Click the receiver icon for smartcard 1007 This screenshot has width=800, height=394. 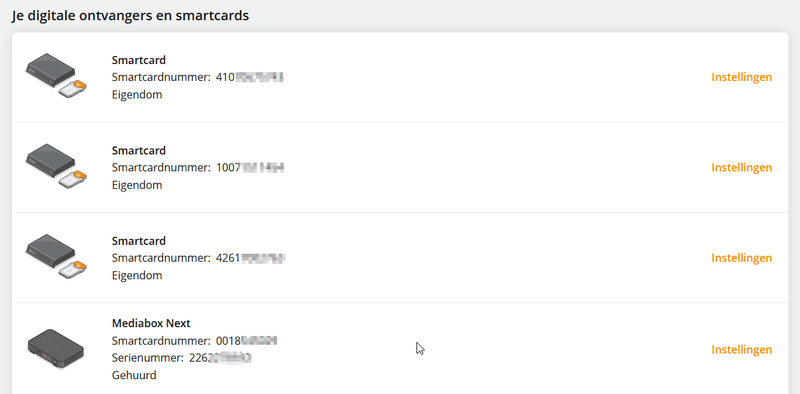click(56, 166)
